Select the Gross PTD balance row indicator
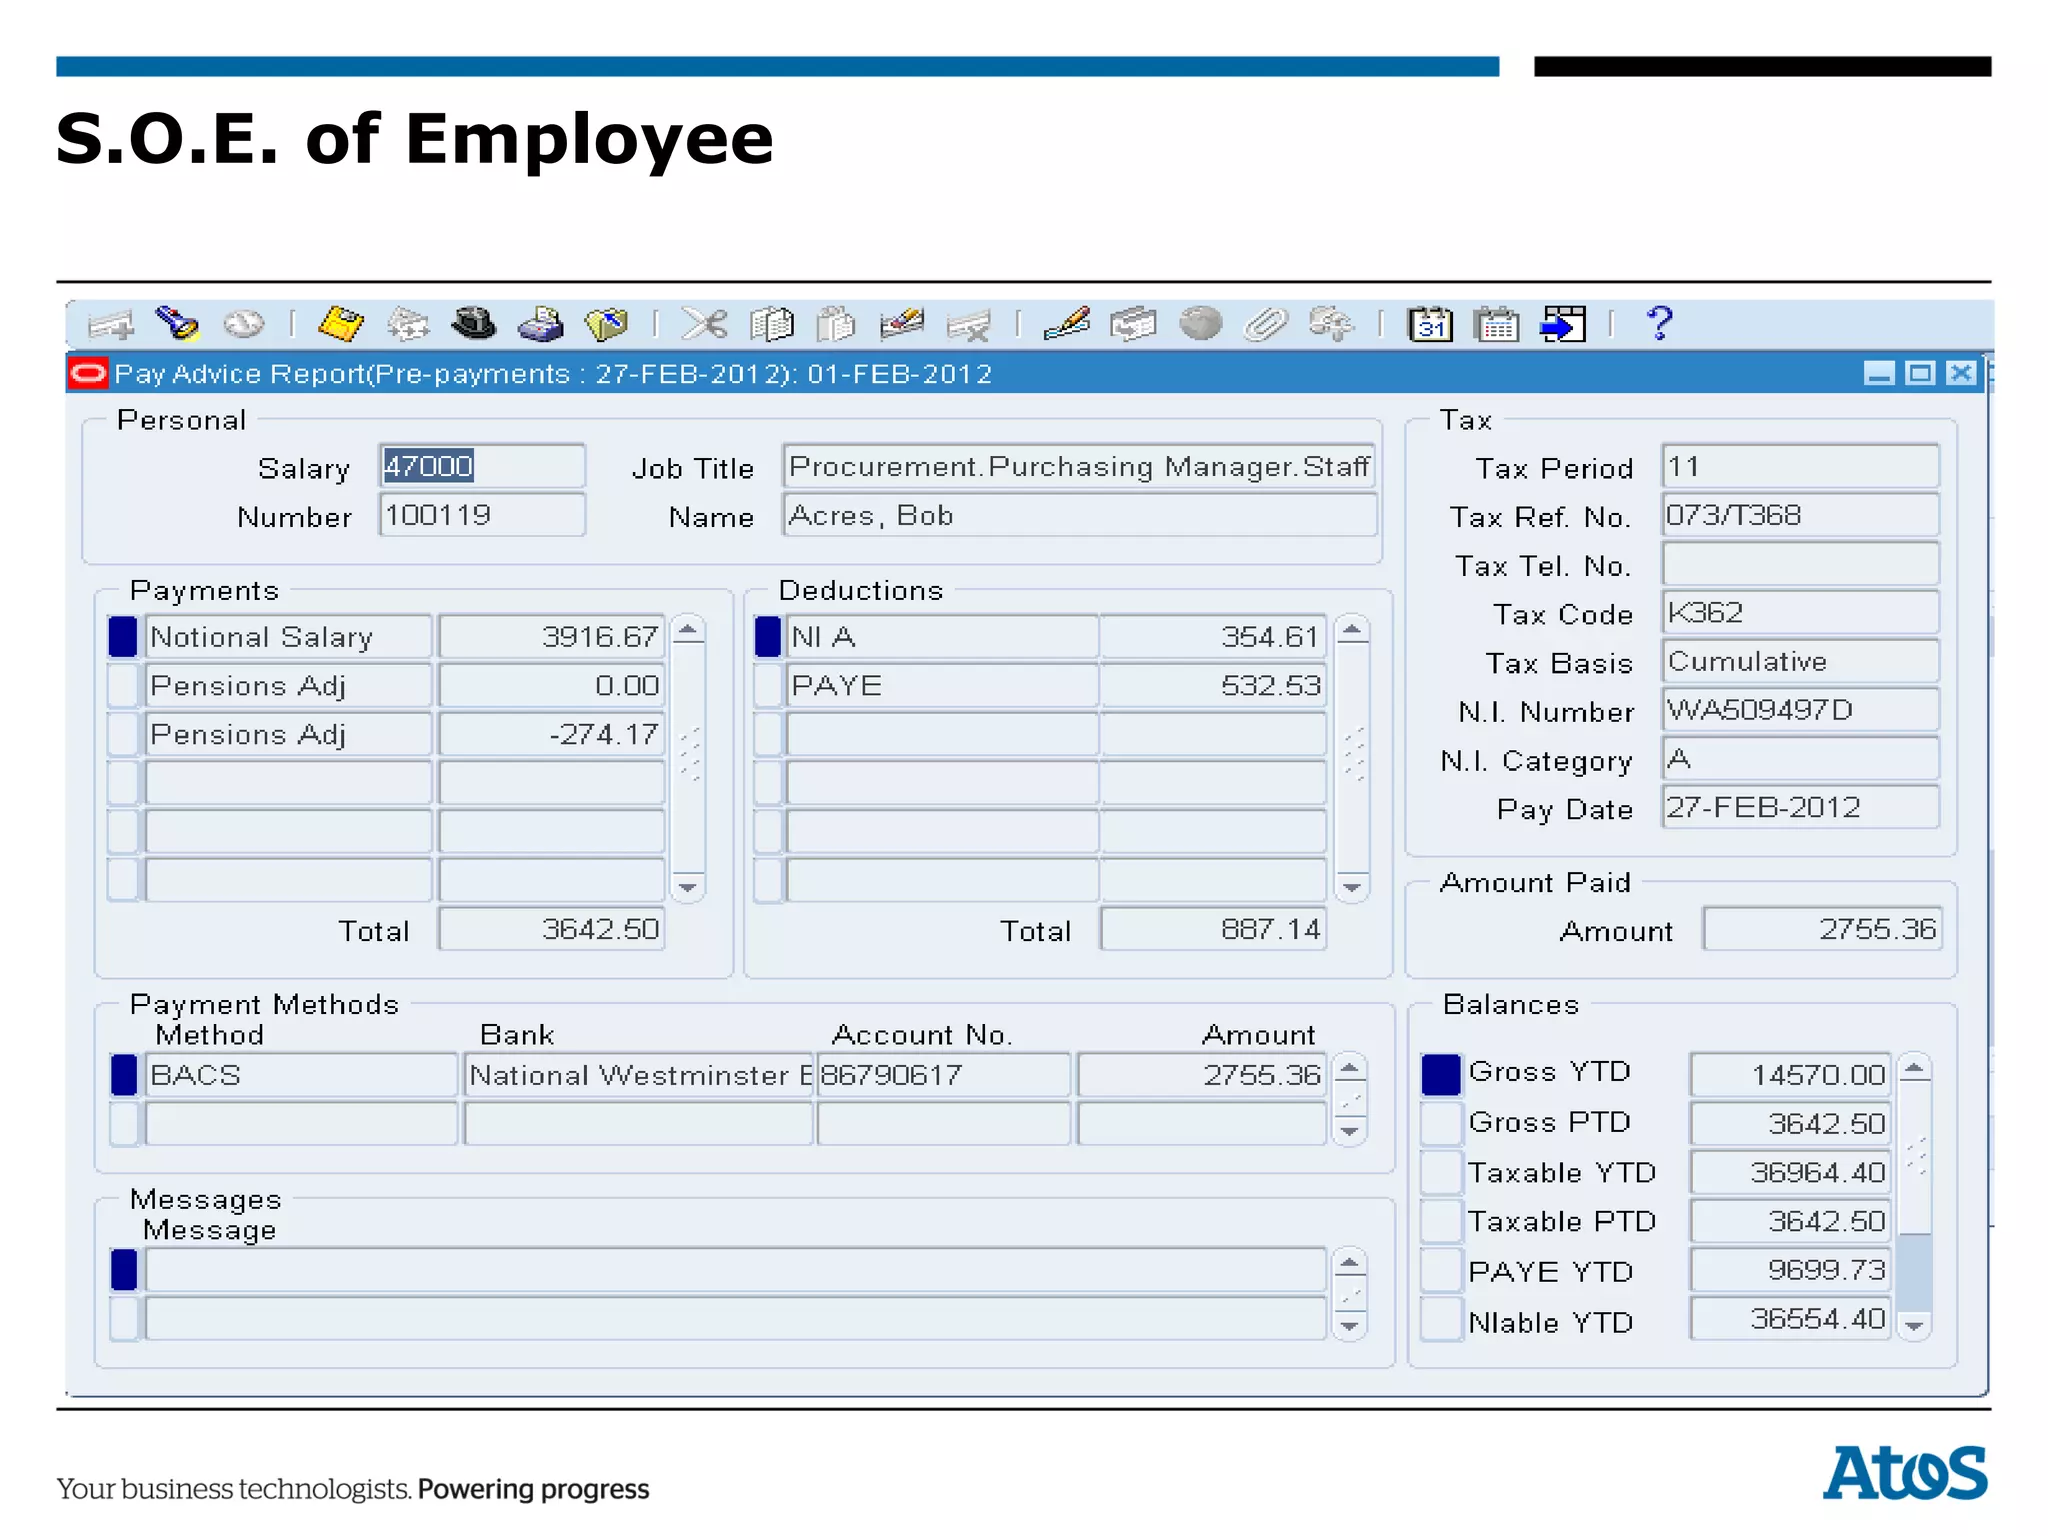 1441,1124
